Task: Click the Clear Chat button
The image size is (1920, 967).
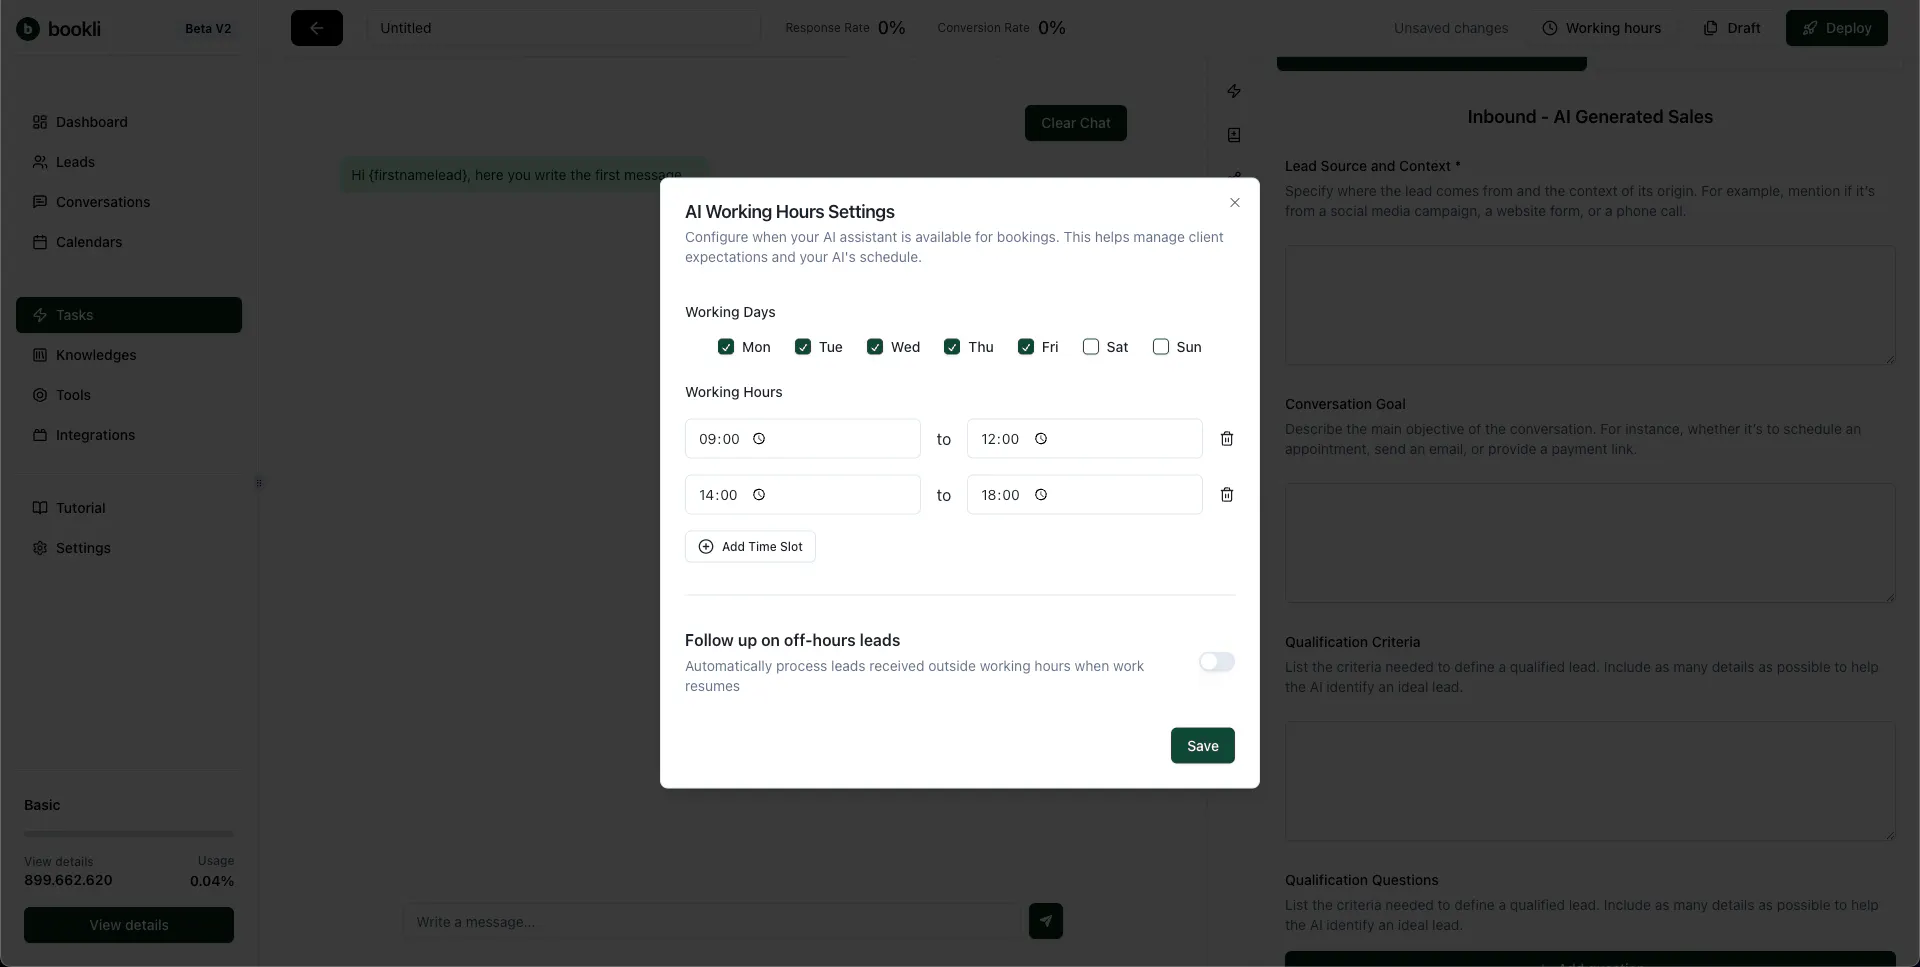Action: [x=1075, y=123]
